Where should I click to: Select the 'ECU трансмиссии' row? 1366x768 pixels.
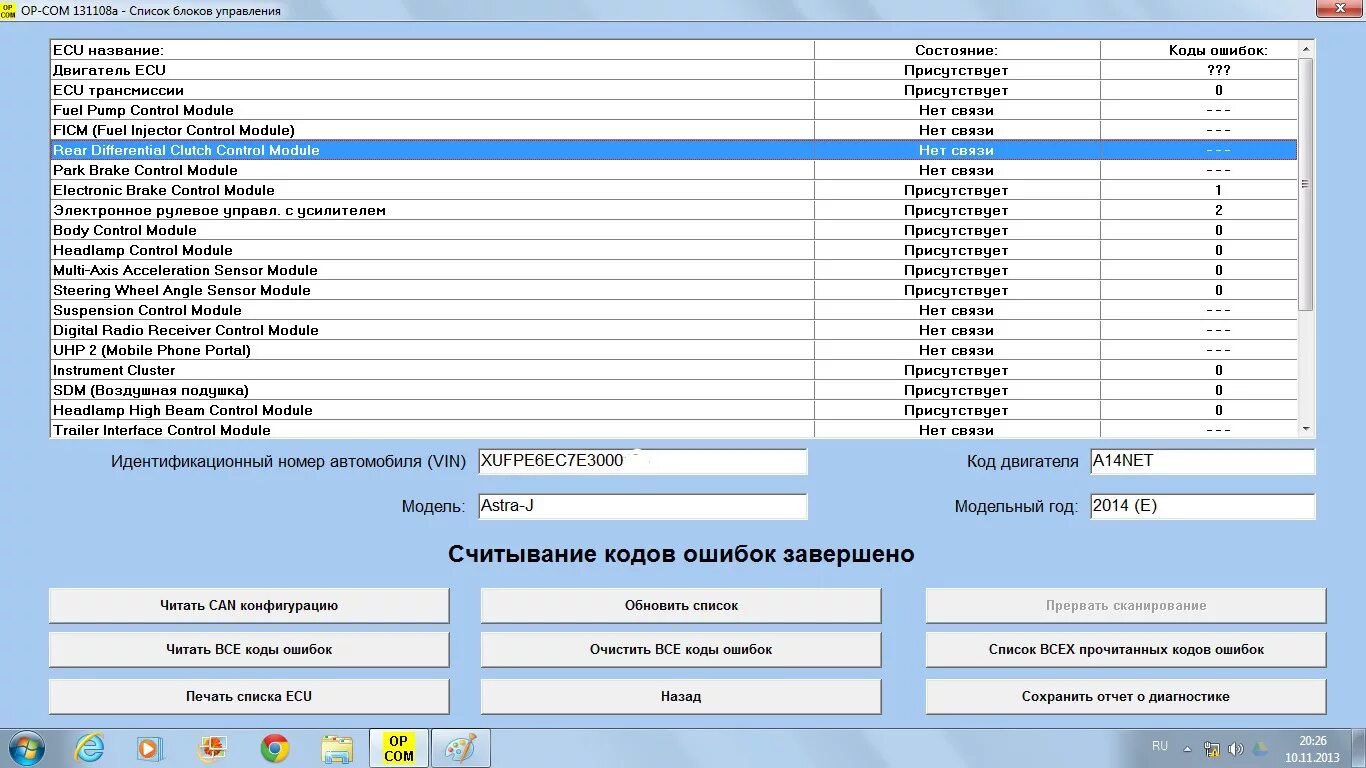click(x=674, y=90)
